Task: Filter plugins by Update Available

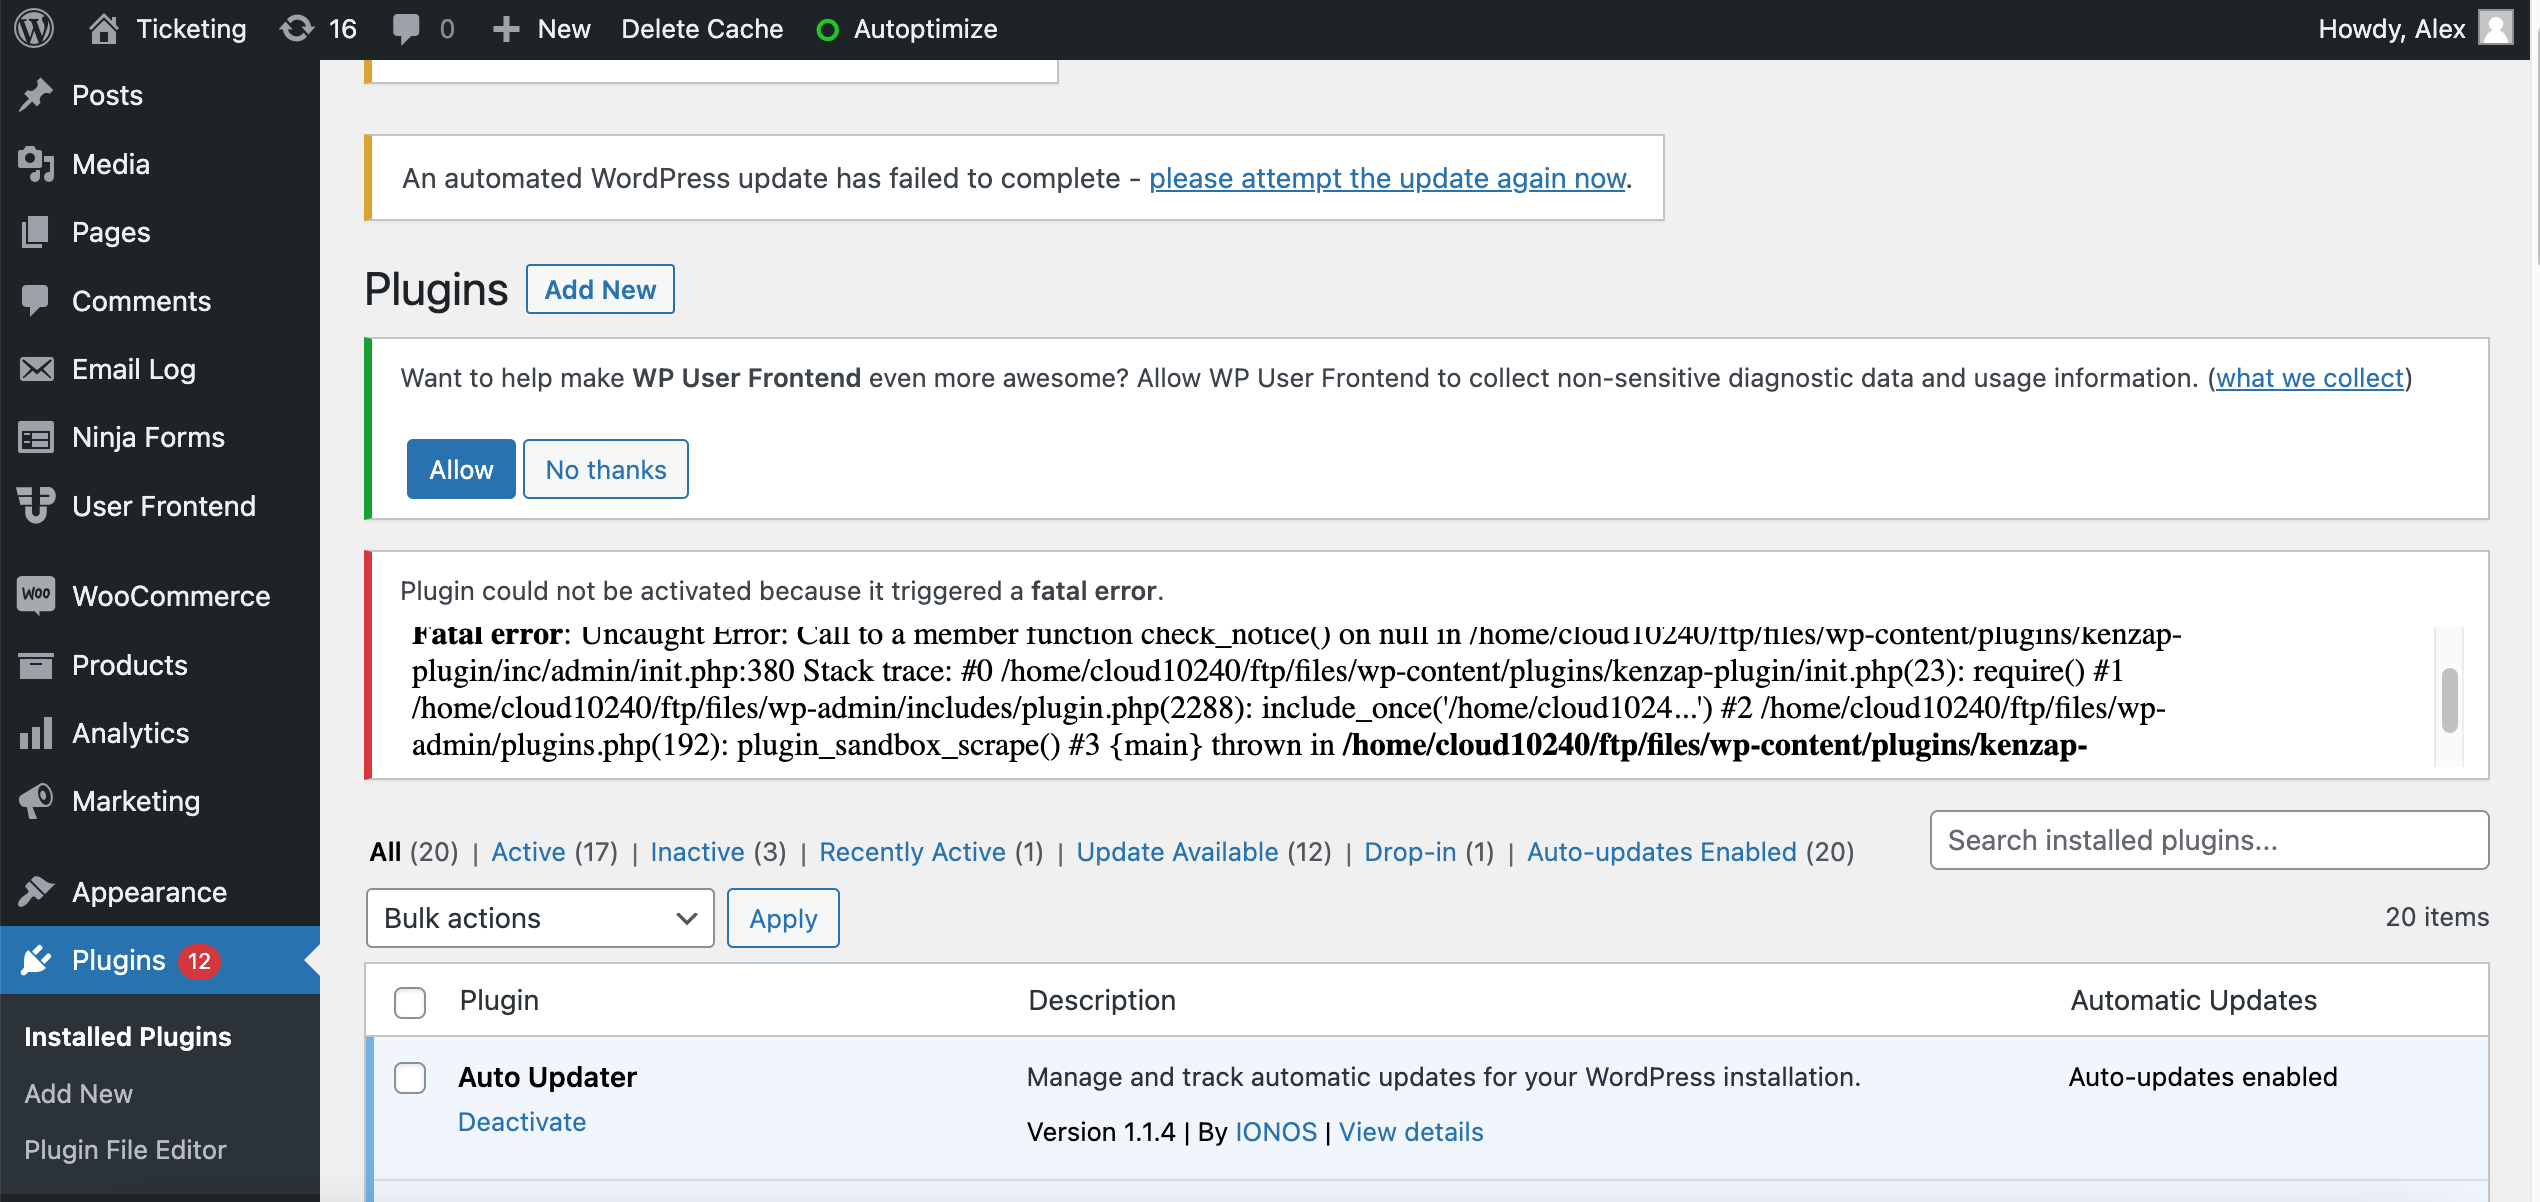Action: pyautogui.click(x=1204, y=852)
